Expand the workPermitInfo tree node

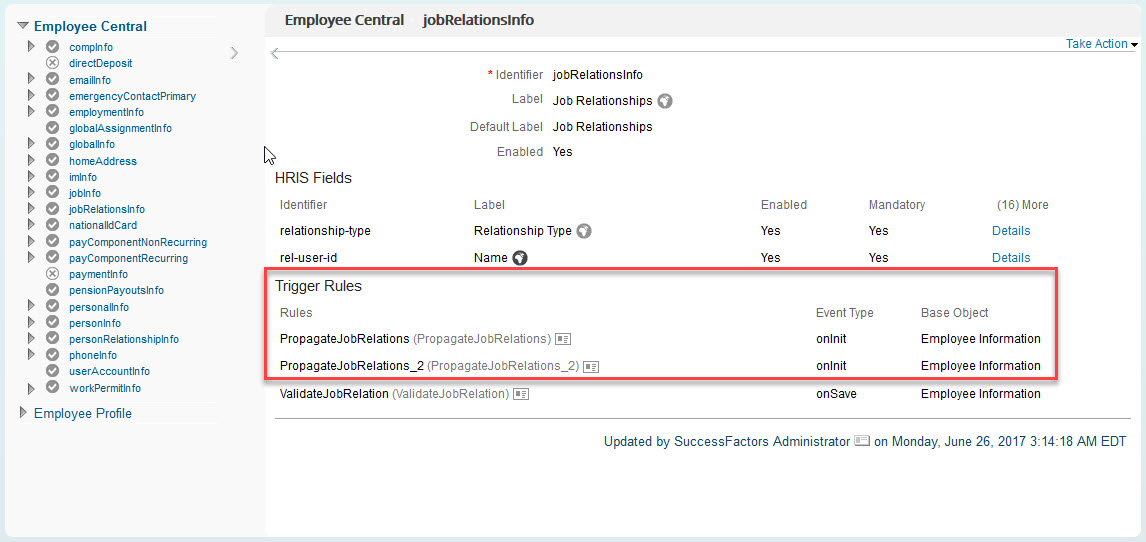click(x=31, y=387)
